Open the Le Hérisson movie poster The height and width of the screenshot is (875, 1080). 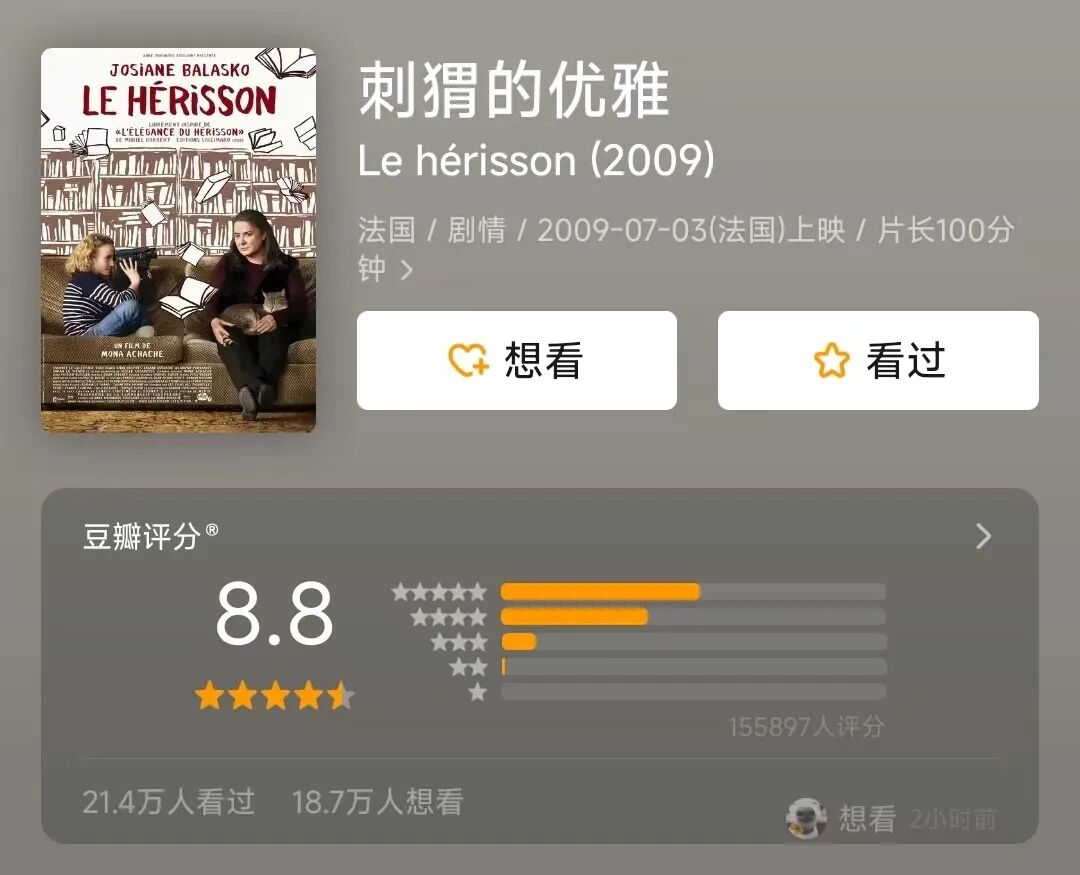178,240
